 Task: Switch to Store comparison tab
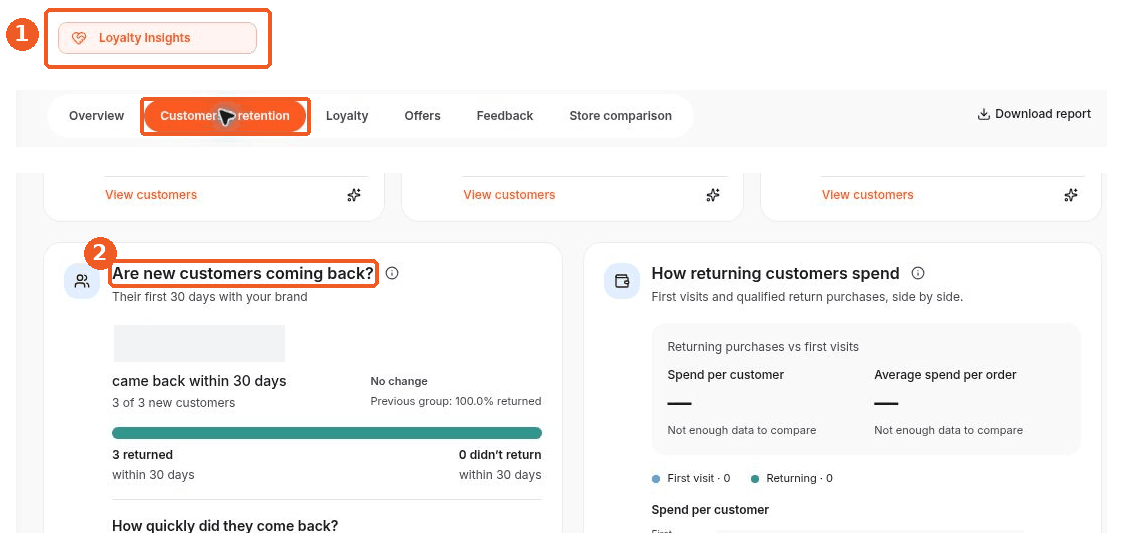(620, 116)
